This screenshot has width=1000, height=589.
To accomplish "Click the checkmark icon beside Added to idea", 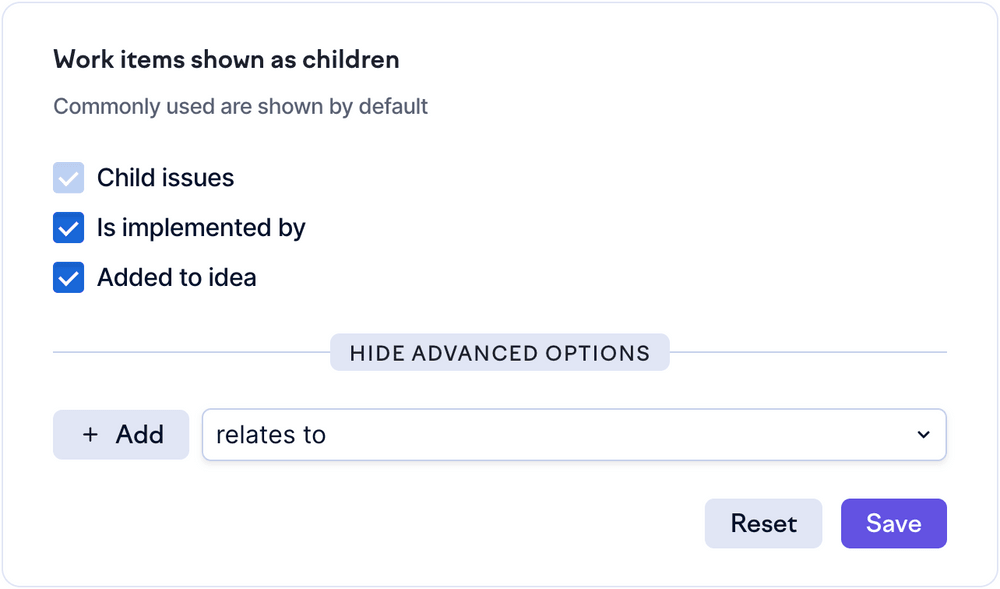I will (68, 278).
